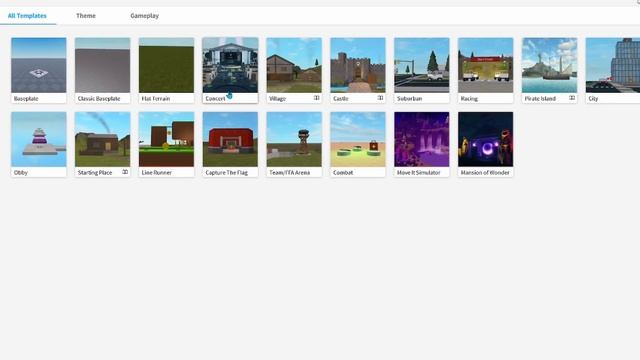The height and width of the screenshot is (360, 640).
Task: Click the Flat Terrain label text
Action: point(156,99)
